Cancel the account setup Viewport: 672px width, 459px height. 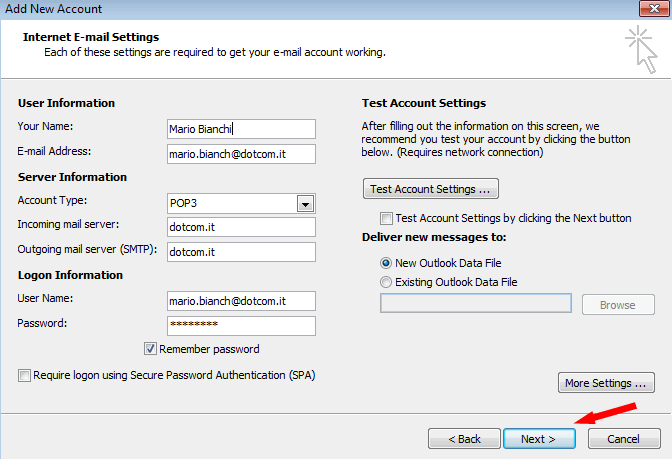[x=624, y=439]
